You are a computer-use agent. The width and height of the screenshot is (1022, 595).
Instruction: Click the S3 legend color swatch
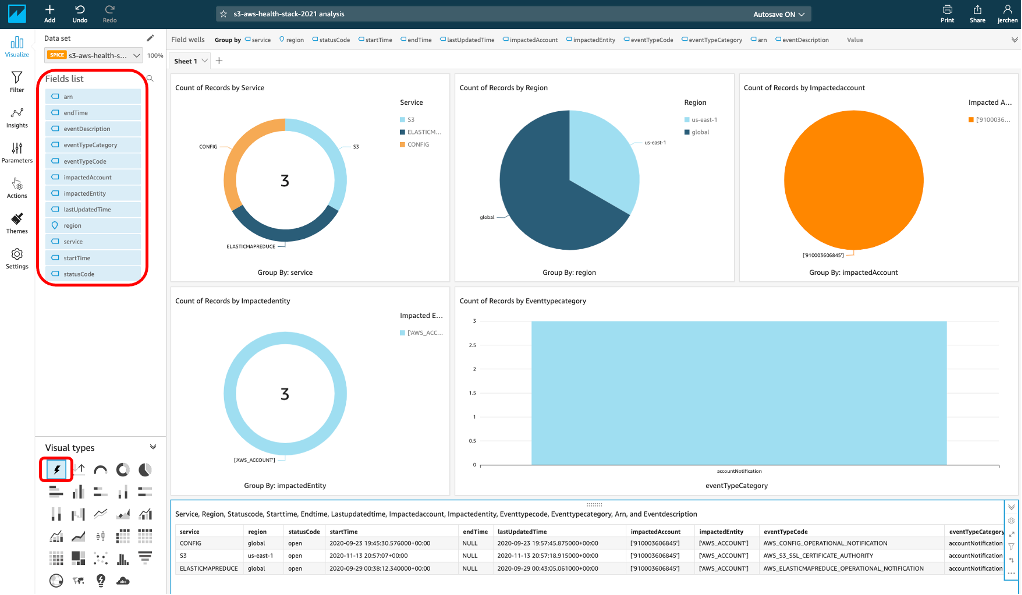point(403,120)
